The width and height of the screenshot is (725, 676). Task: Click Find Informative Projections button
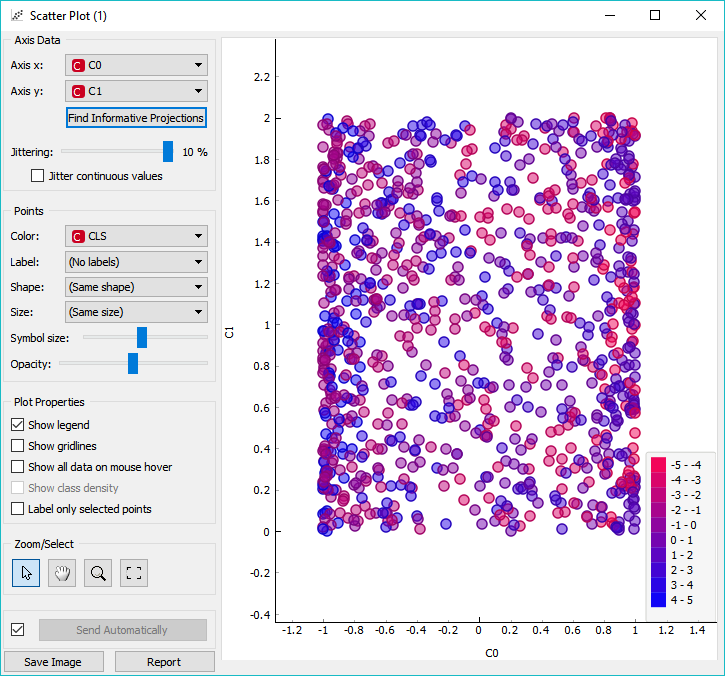point(136,118)
